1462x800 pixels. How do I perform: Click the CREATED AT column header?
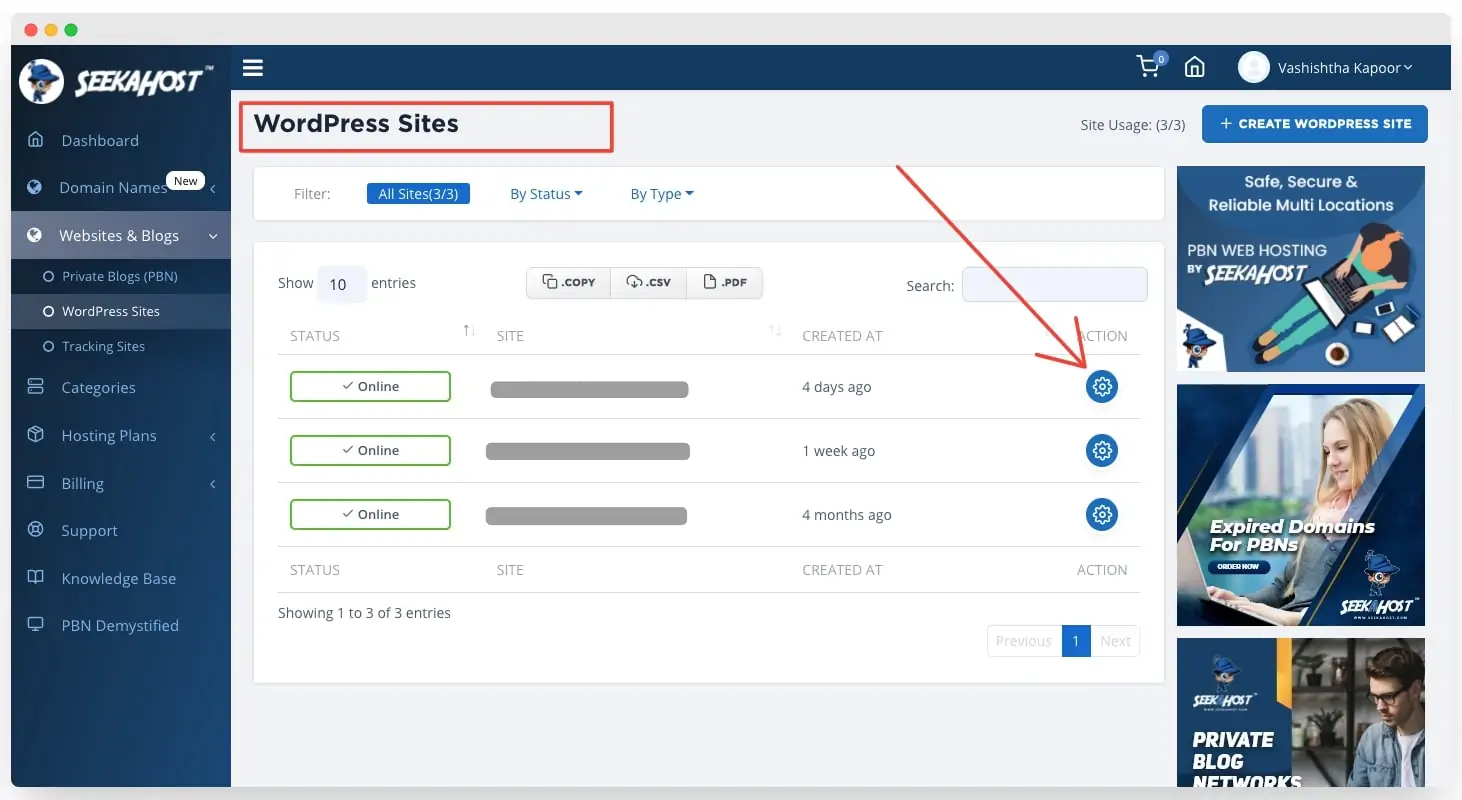pos(842,336)
